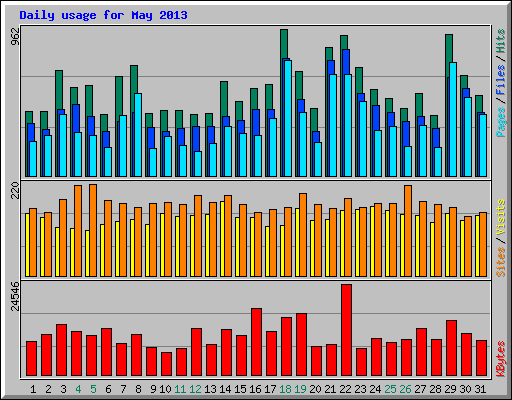The image size is (512, 400).
Task: Click day label 1 on the x-axis
Action: (x=33, y=389)
